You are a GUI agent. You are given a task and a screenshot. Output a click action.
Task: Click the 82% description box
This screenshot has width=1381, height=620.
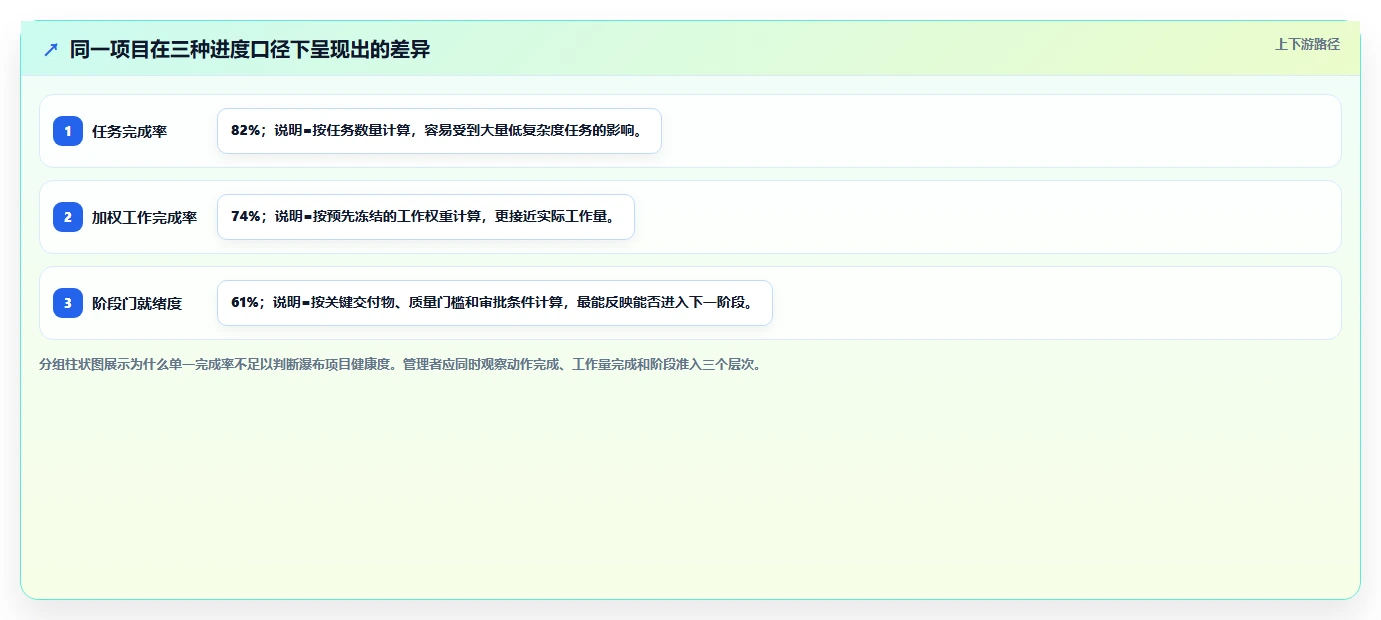click(x=439, y=131)
